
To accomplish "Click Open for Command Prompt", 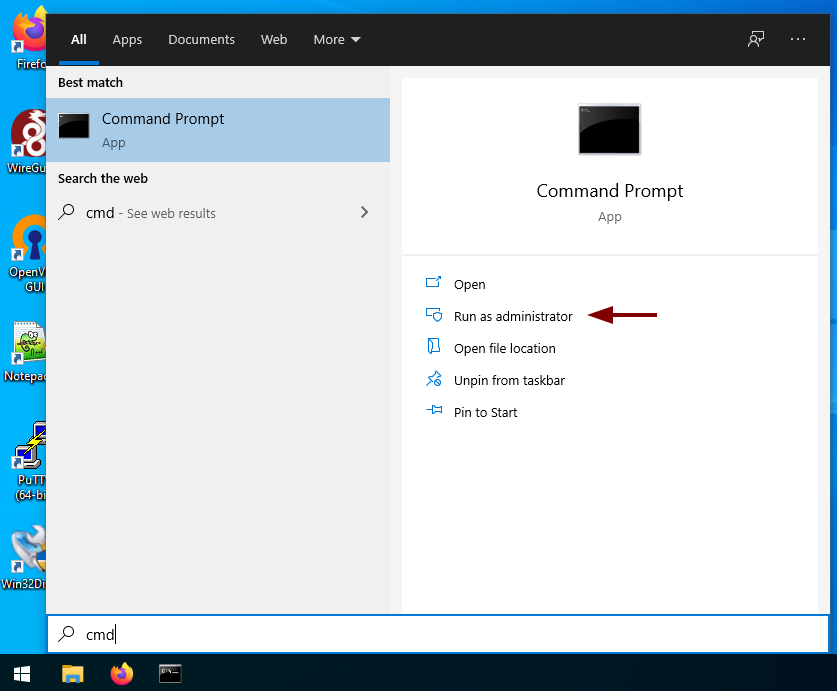I will tap(469, 284).
